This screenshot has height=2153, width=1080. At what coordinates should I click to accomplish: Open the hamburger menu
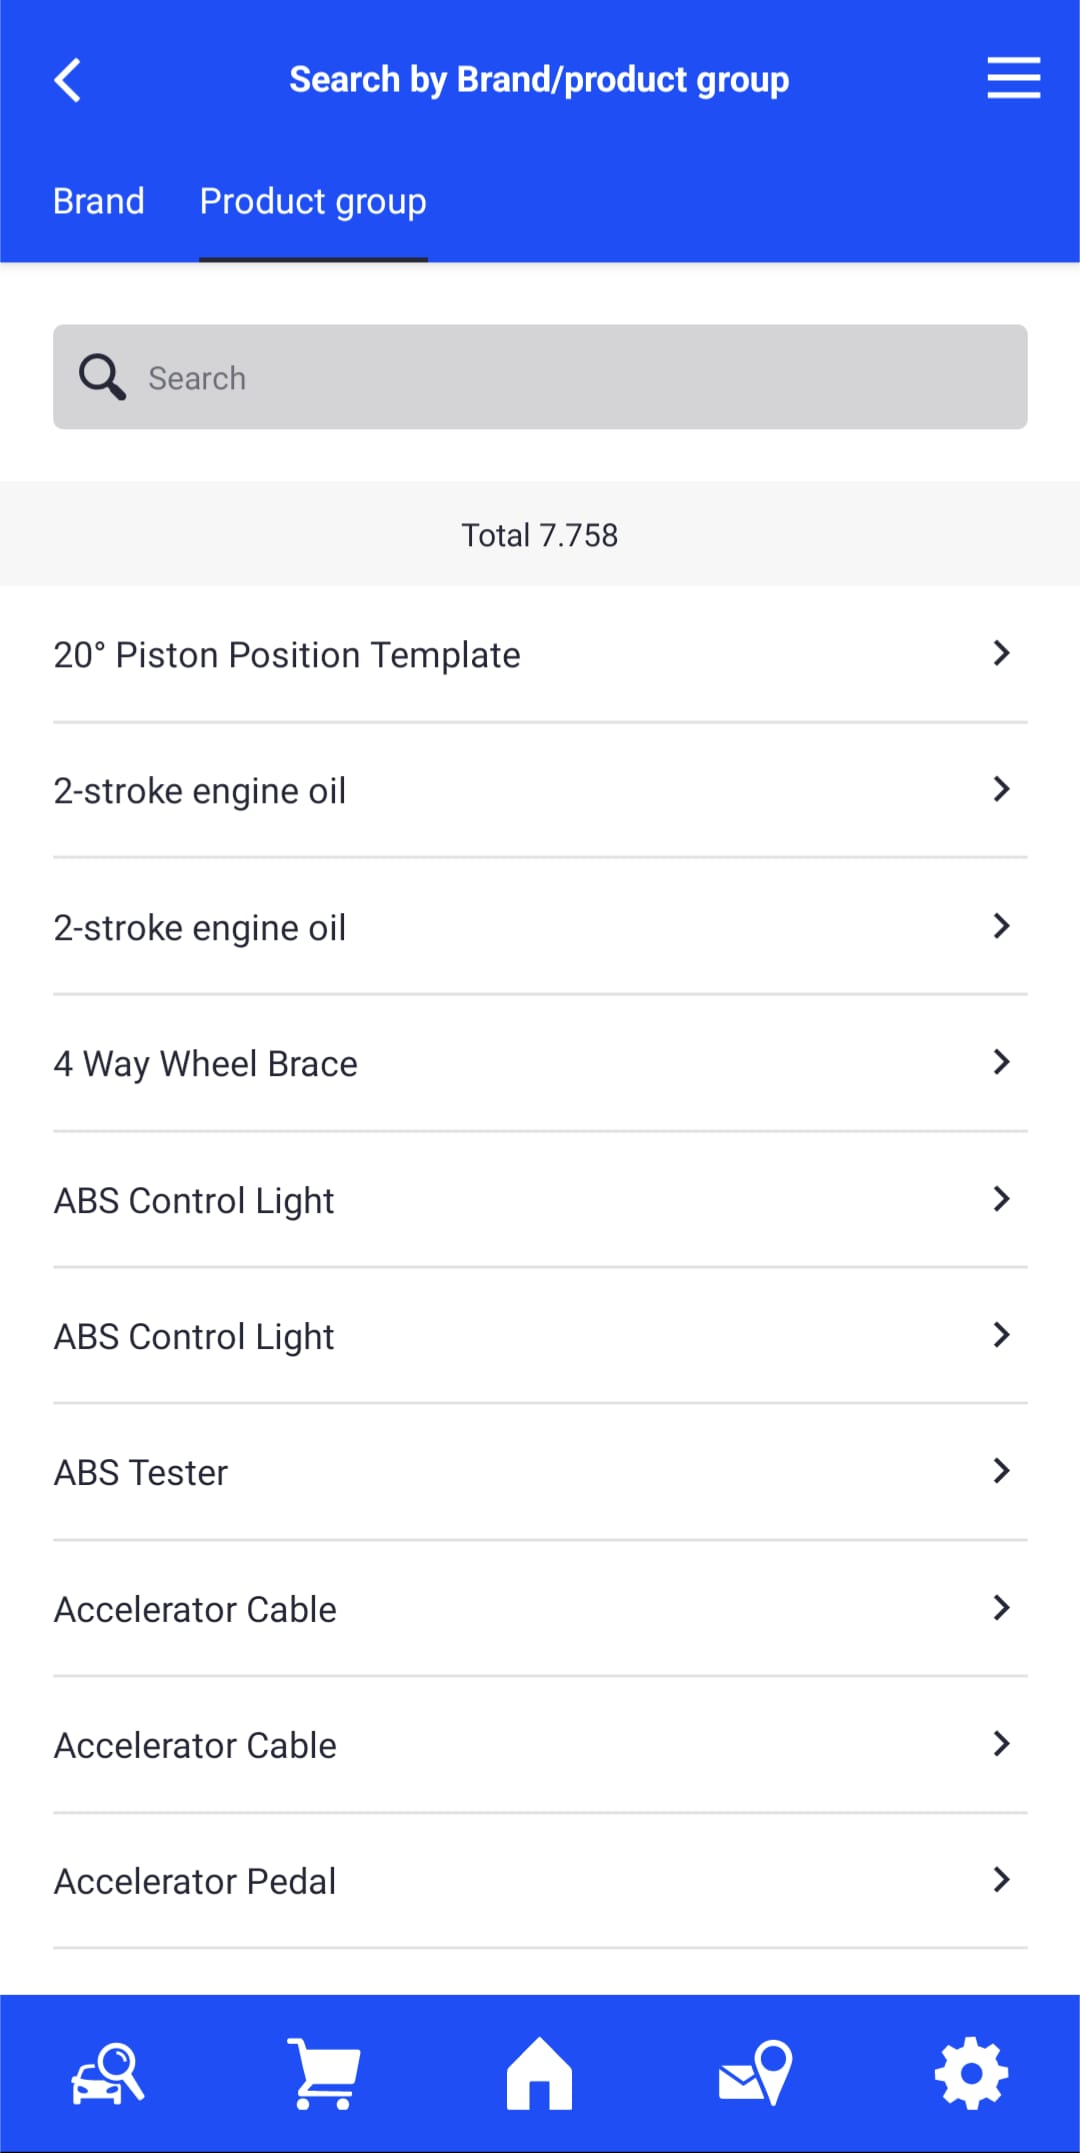(1013, 78)
